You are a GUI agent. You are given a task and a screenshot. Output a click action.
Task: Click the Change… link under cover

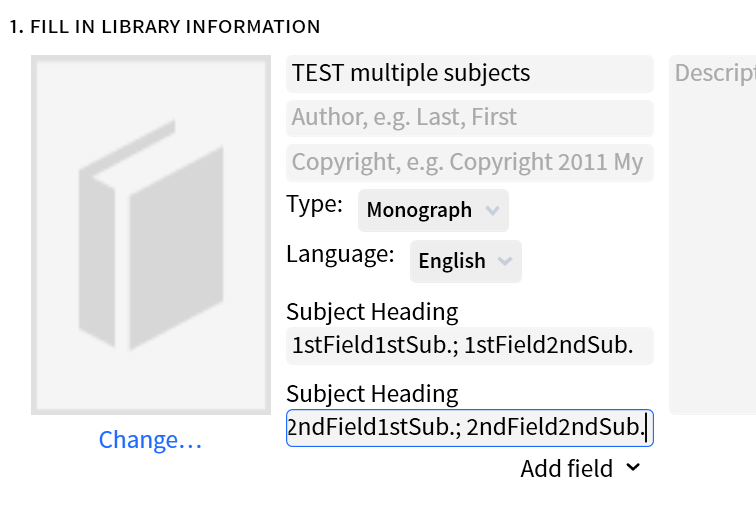pos(150,440)
